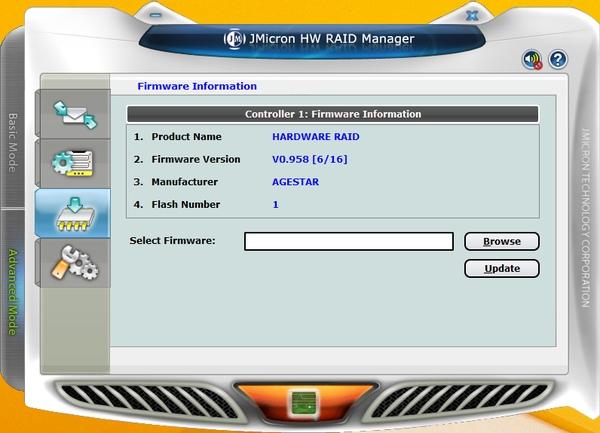Click the Browse button
This screenshot has width=600, height=433.
[x=502, y=241]
